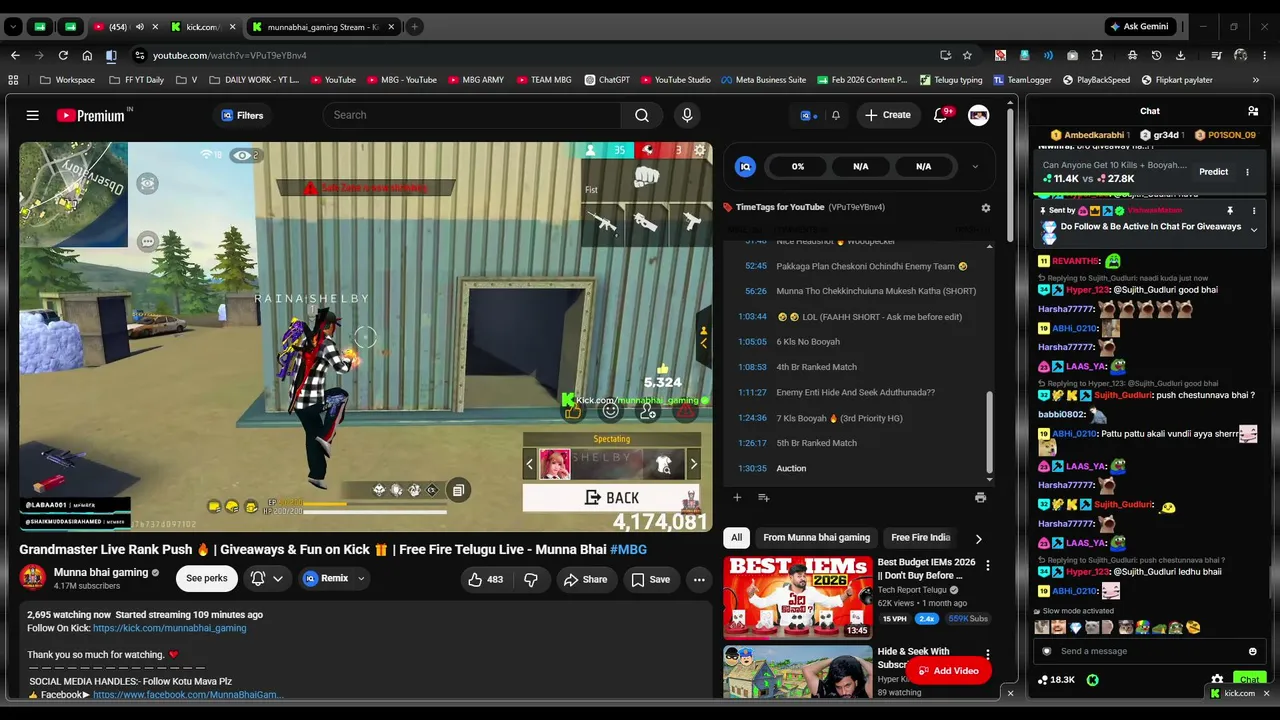1280x720 pixels.
Task: Switch to the kick.com browser tab
Action: coord(202,27)
